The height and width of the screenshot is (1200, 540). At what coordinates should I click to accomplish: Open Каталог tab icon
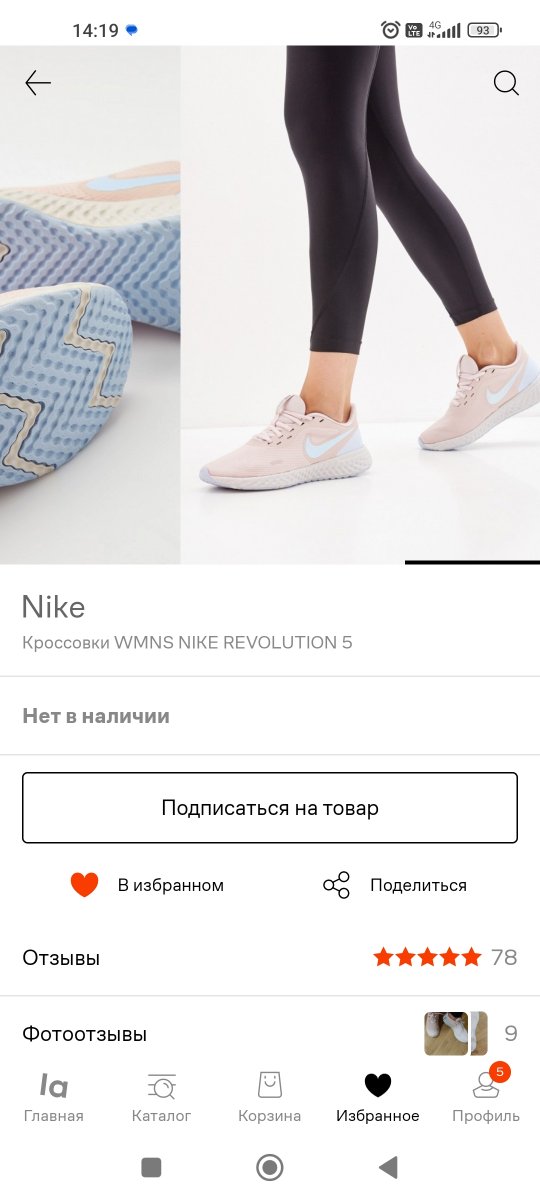point(161,1097)
